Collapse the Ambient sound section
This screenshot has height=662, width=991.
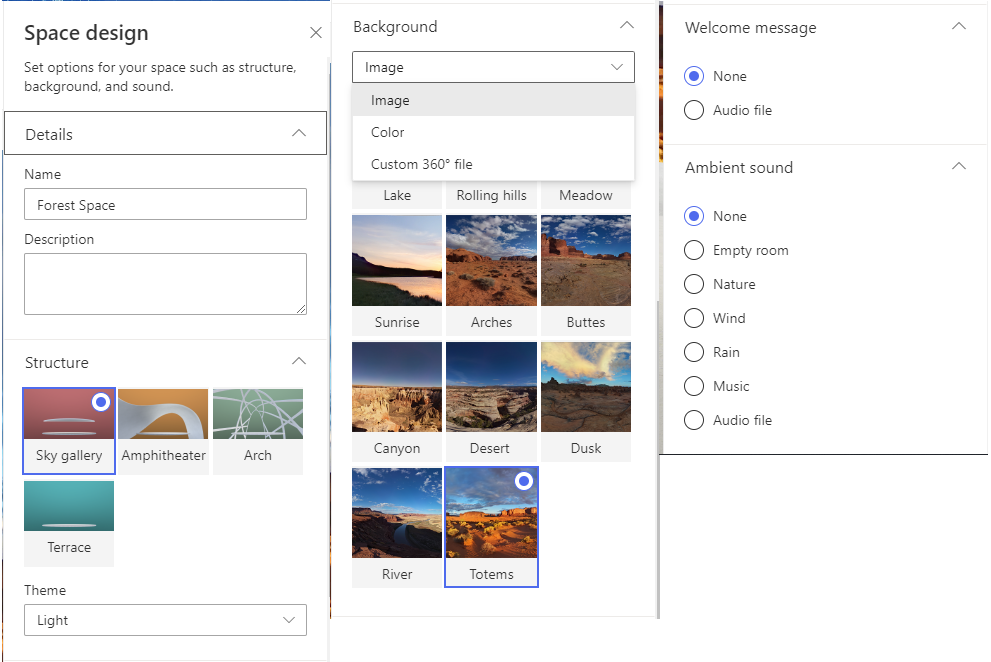[x=959, y=166]
